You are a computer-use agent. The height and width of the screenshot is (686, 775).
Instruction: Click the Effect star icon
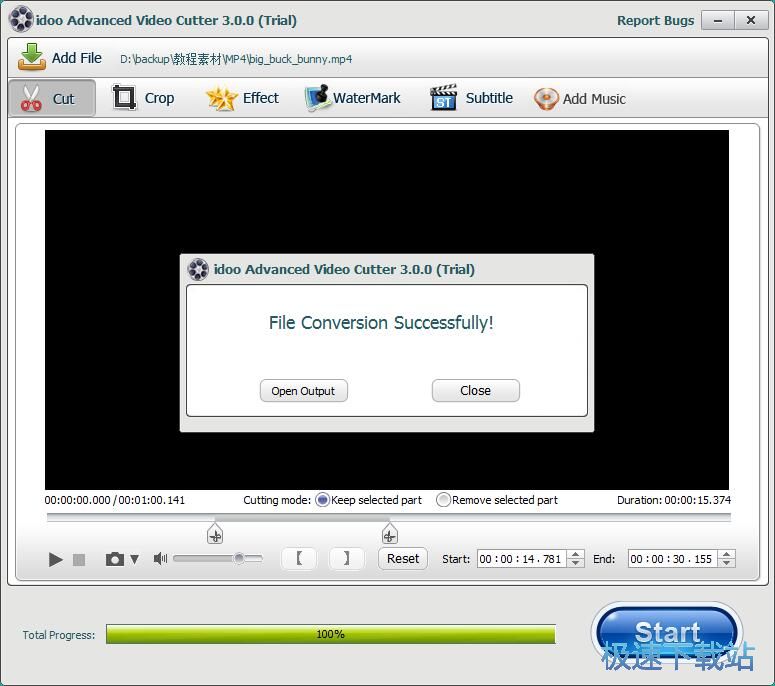pos(221,98)
